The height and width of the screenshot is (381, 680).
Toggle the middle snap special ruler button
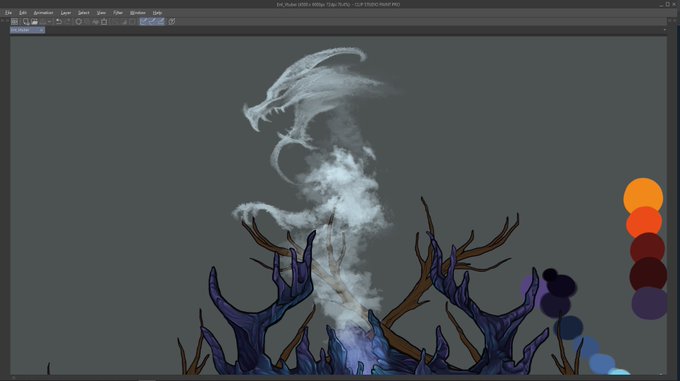click(152, 21)
